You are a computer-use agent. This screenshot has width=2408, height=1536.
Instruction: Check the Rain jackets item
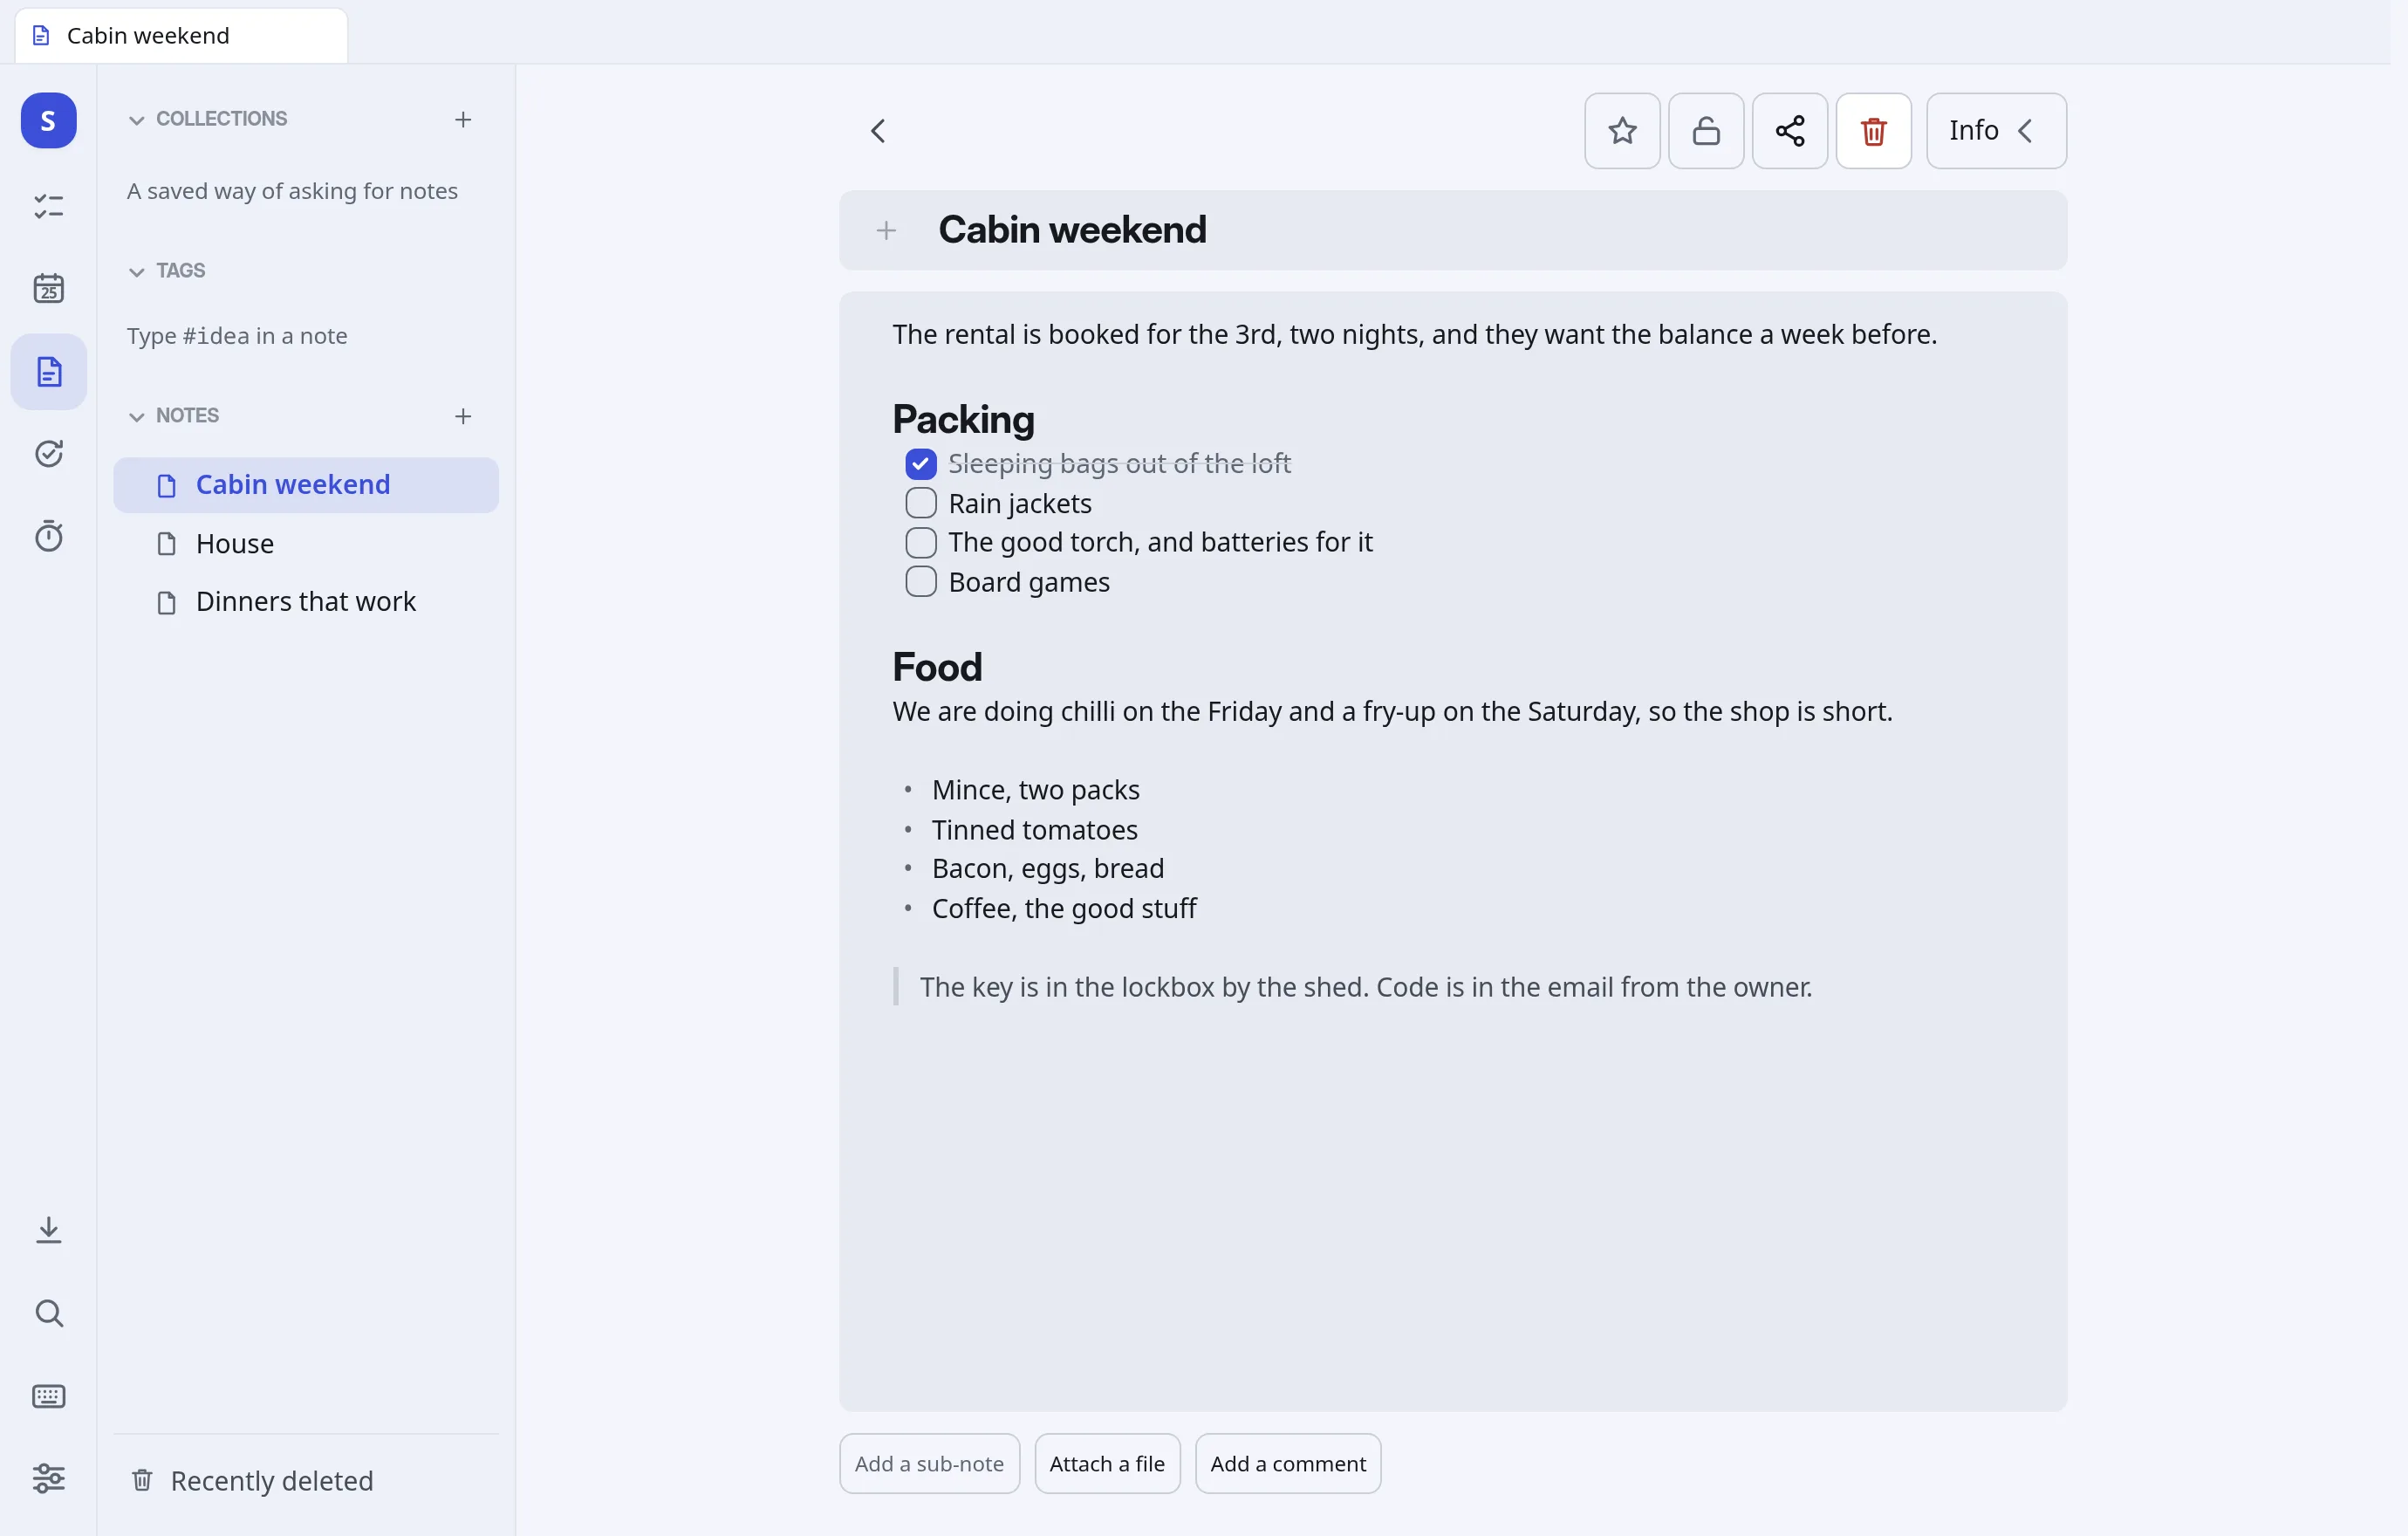click(x=921, y=503)
